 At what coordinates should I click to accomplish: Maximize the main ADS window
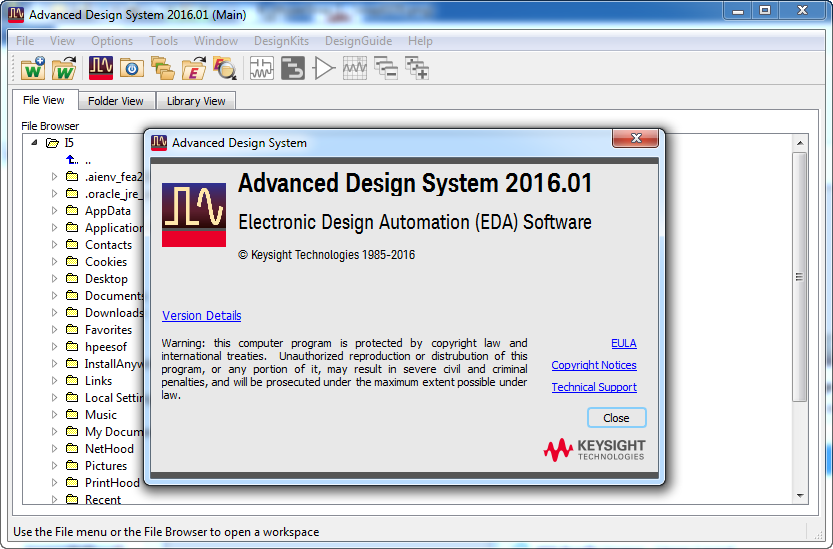pos(765,11)
